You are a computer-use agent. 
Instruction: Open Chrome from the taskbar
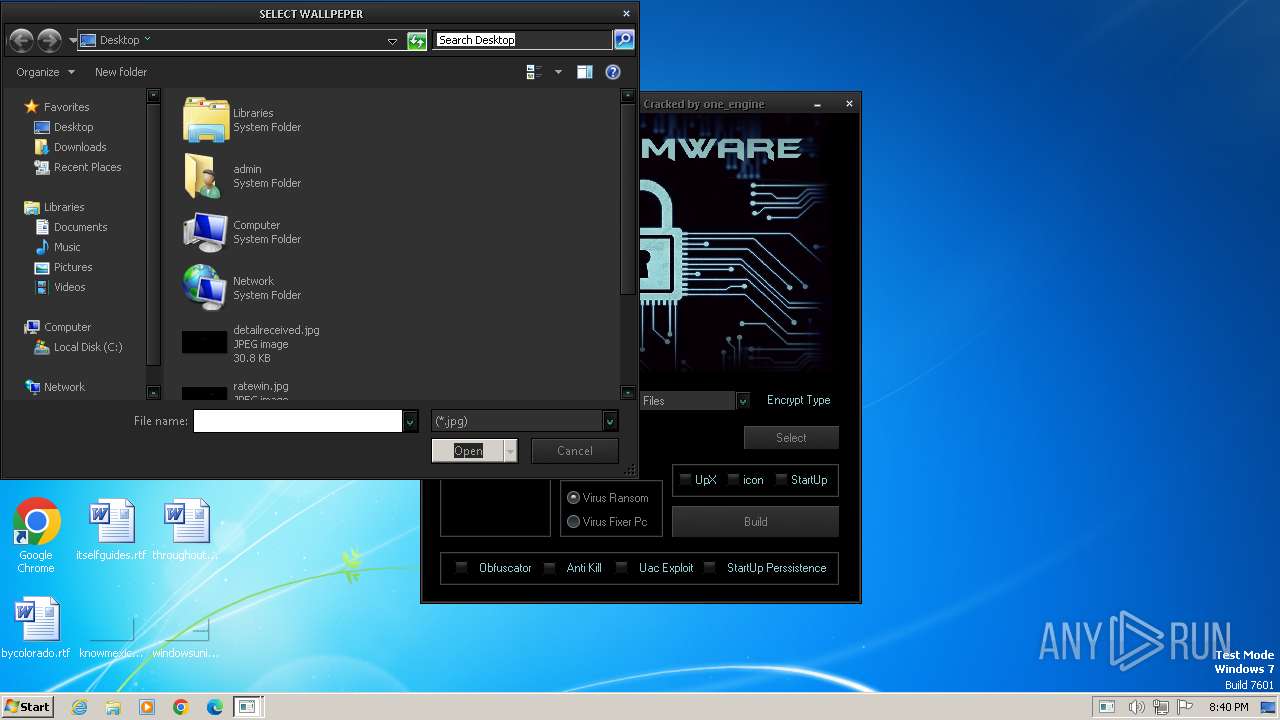181,707
